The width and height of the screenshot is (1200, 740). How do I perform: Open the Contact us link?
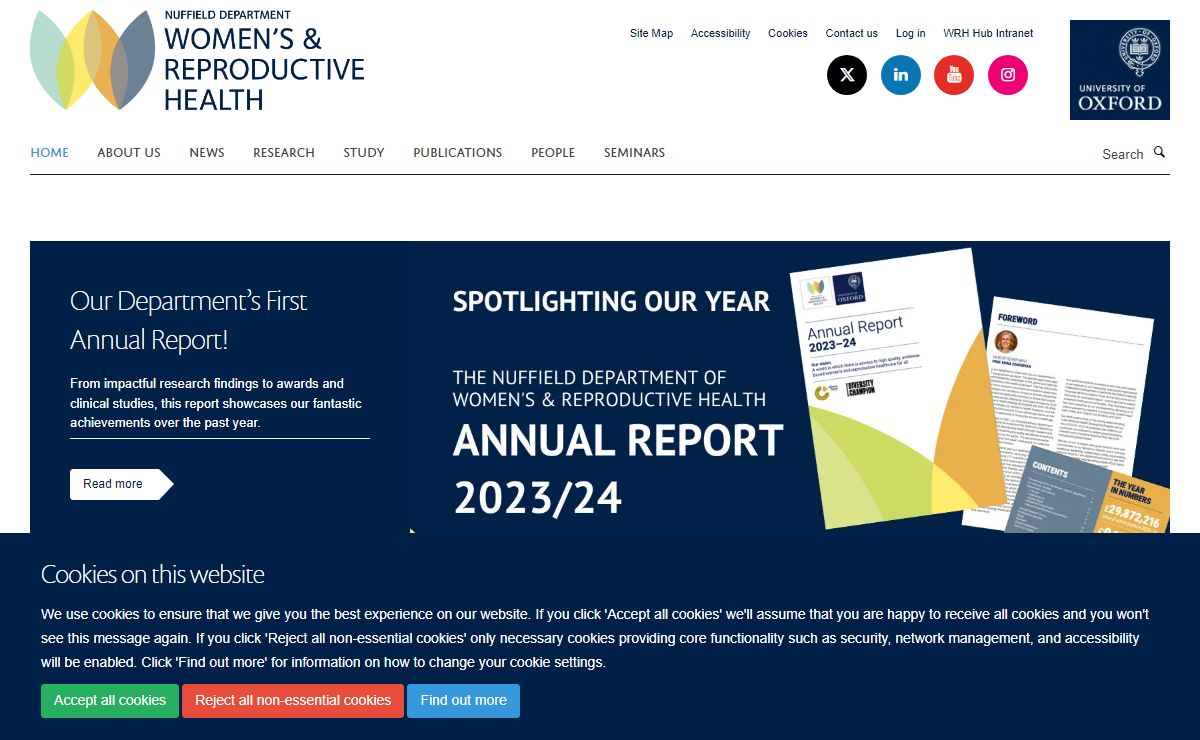pyautogui.click(x=852, y=33)
